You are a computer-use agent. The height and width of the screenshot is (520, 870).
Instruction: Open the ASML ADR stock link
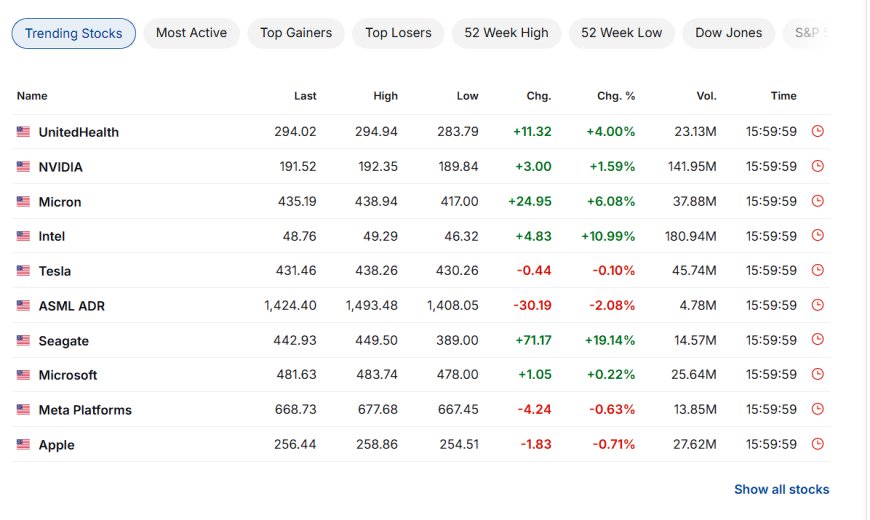(72, 306)
